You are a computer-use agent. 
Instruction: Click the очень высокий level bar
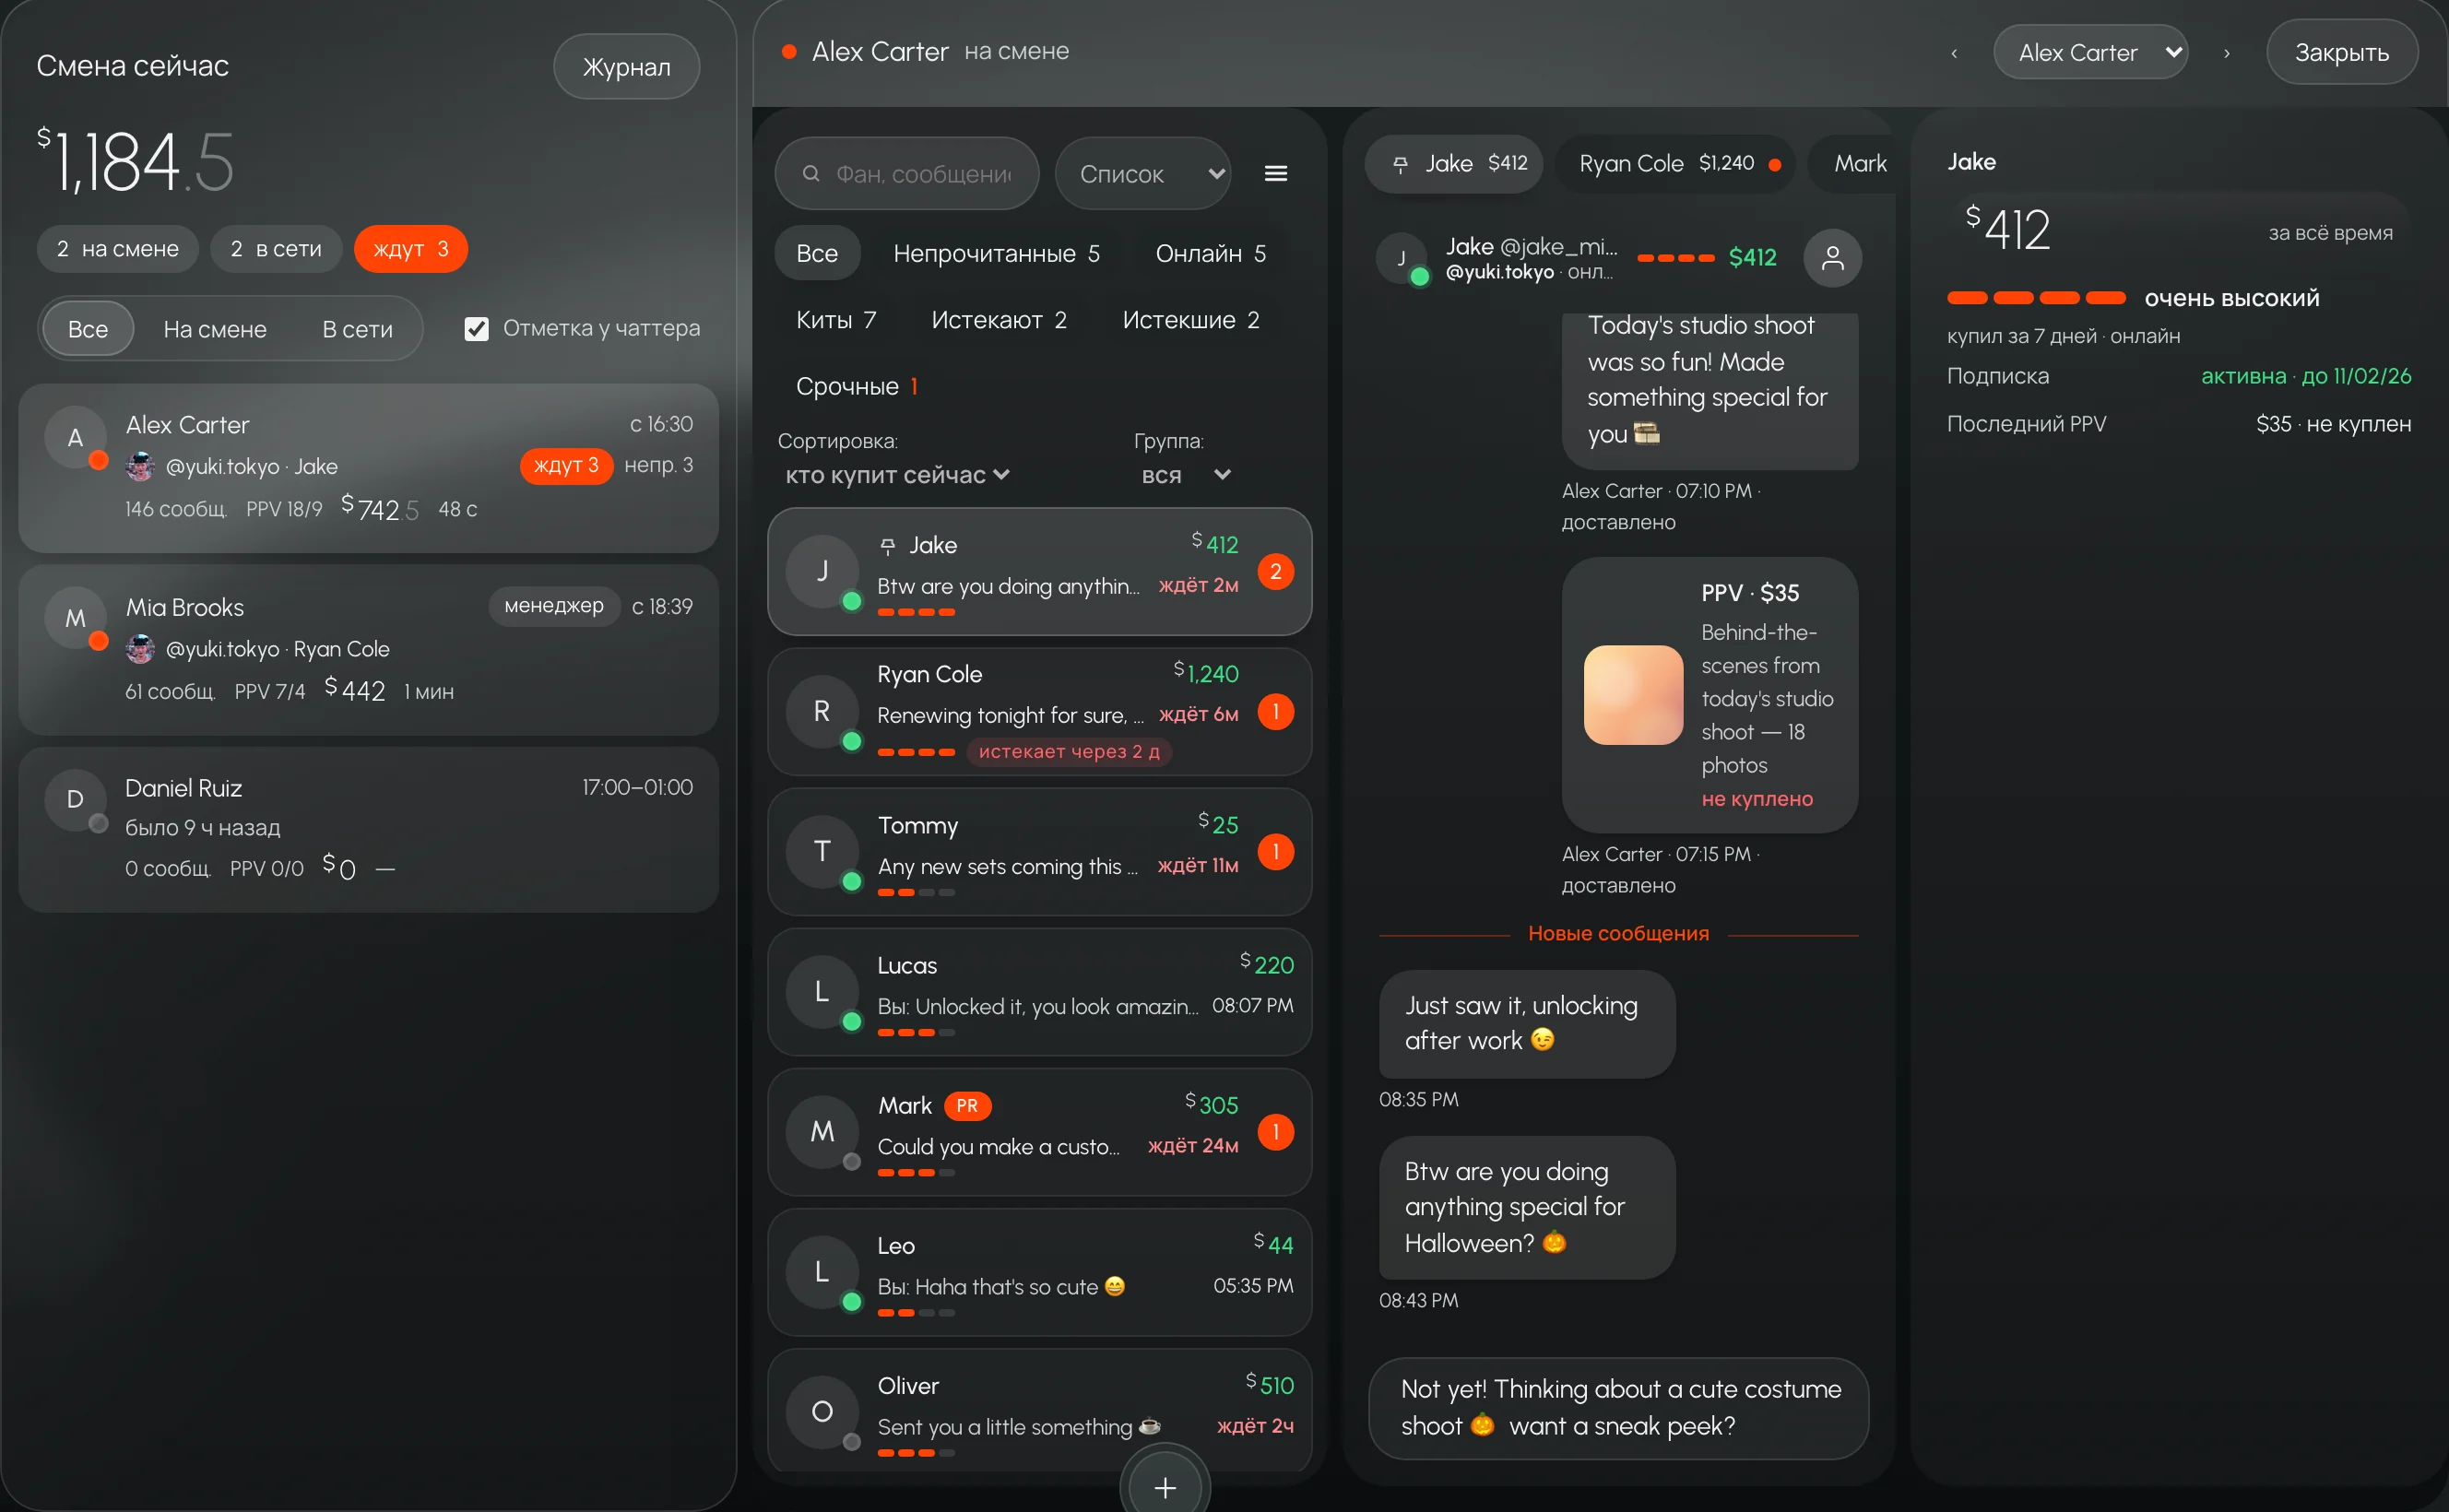[x=2036, y=298]
